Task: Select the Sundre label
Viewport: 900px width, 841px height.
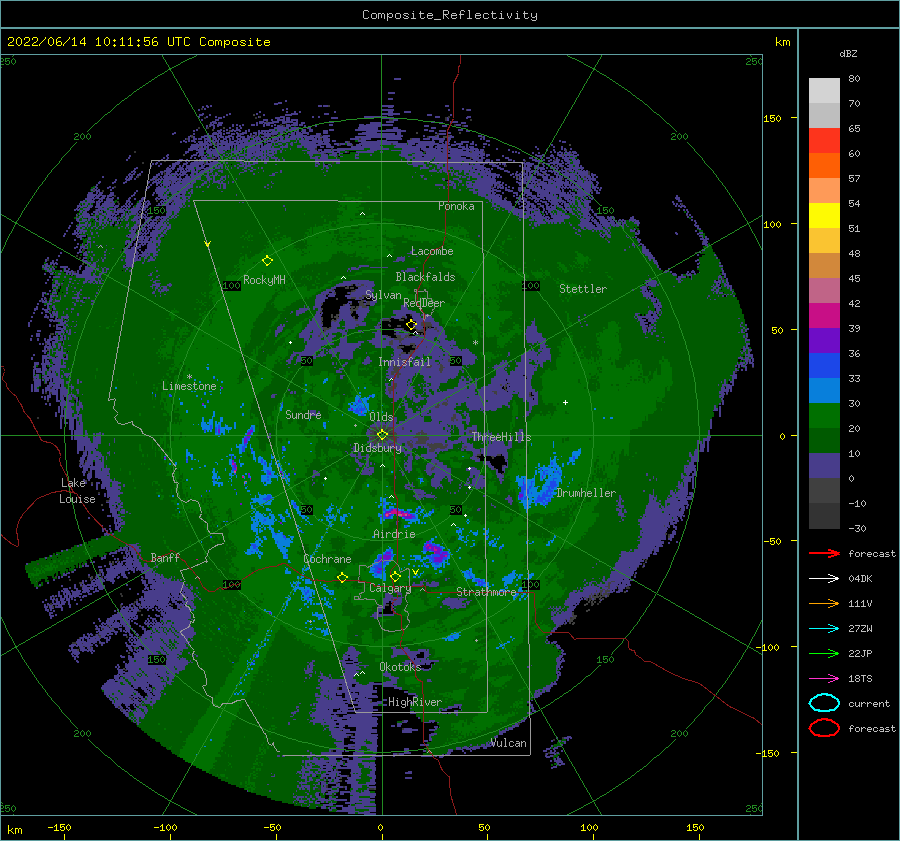Action: pos(303,414)
